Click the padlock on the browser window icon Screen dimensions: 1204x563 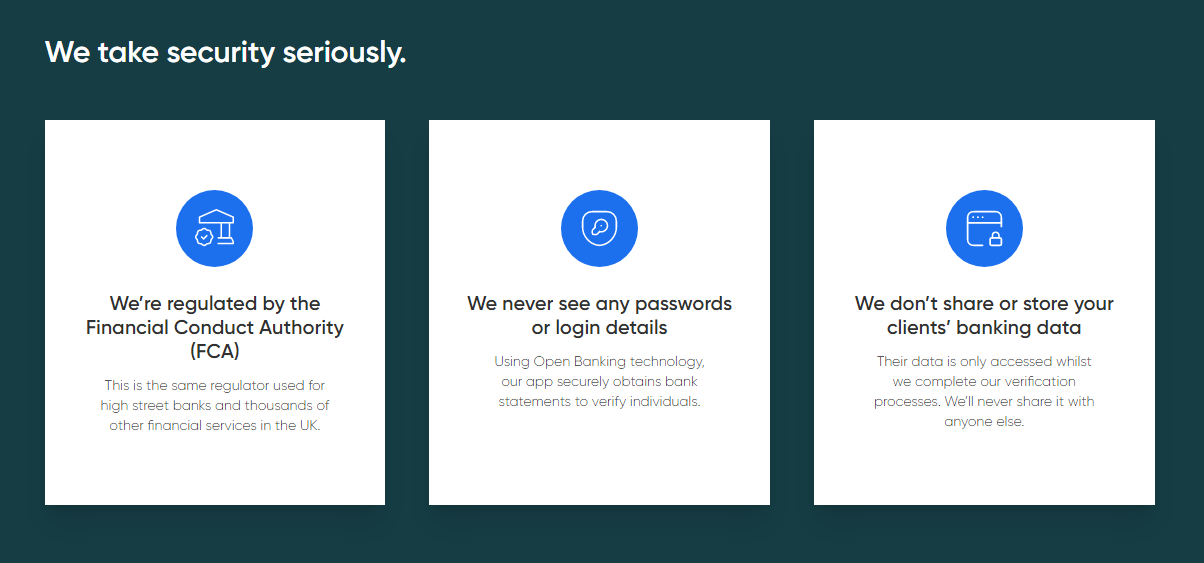click(995, 239)
